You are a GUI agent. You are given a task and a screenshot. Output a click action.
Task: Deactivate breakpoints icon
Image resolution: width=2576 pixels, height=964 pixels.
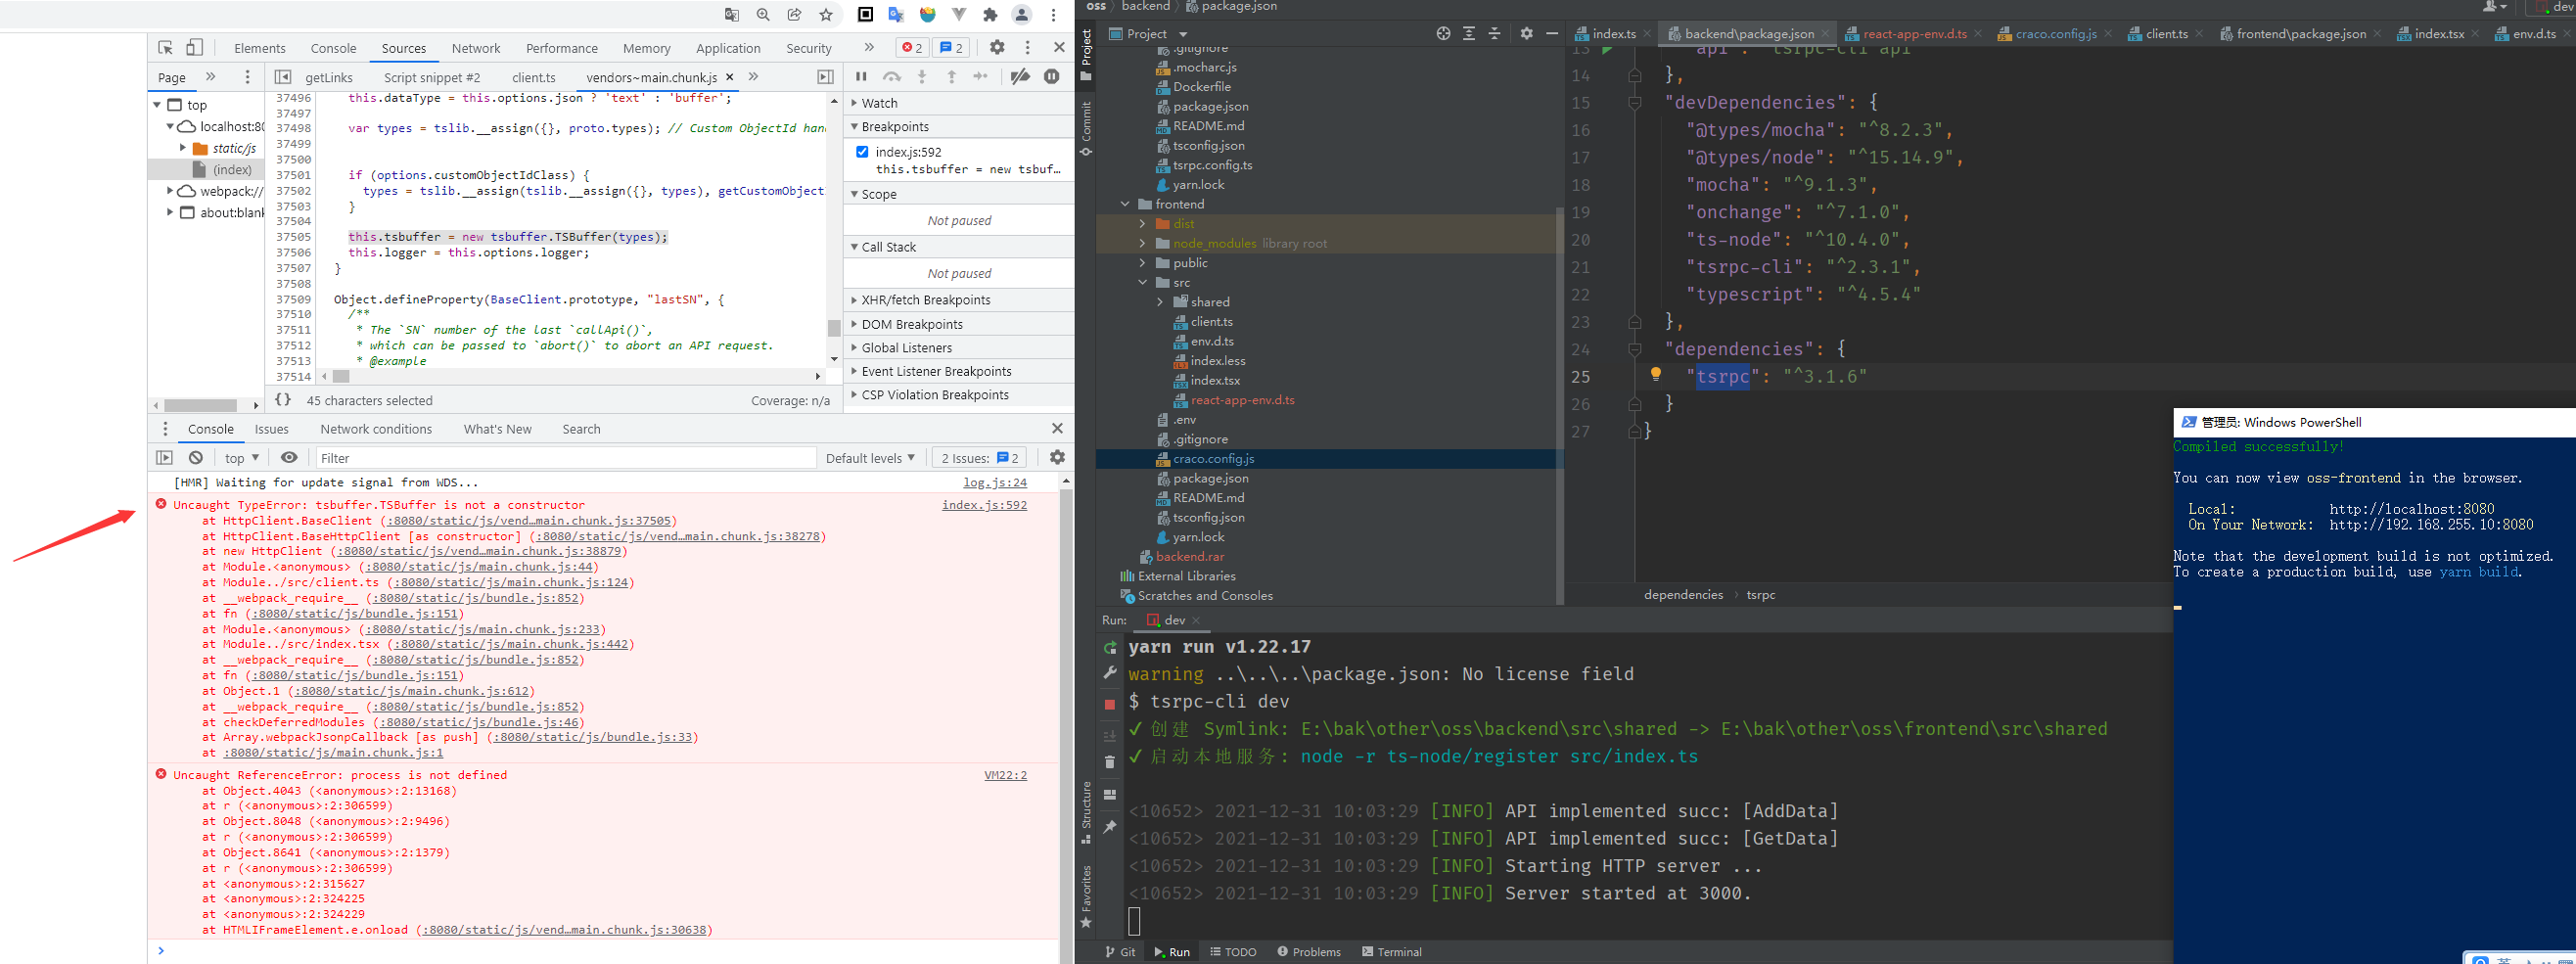pos(1020,77)
